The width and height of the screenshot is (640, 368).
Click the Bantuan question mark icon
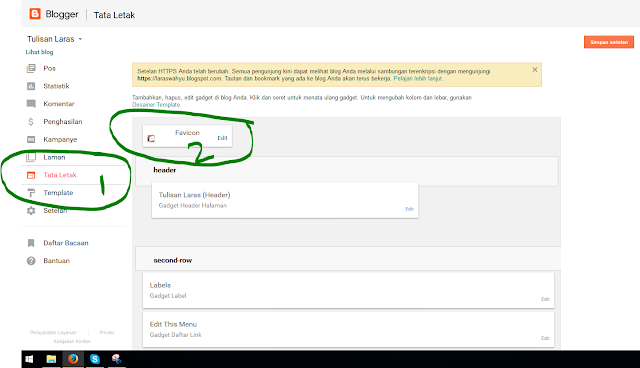tap(31, 261)
